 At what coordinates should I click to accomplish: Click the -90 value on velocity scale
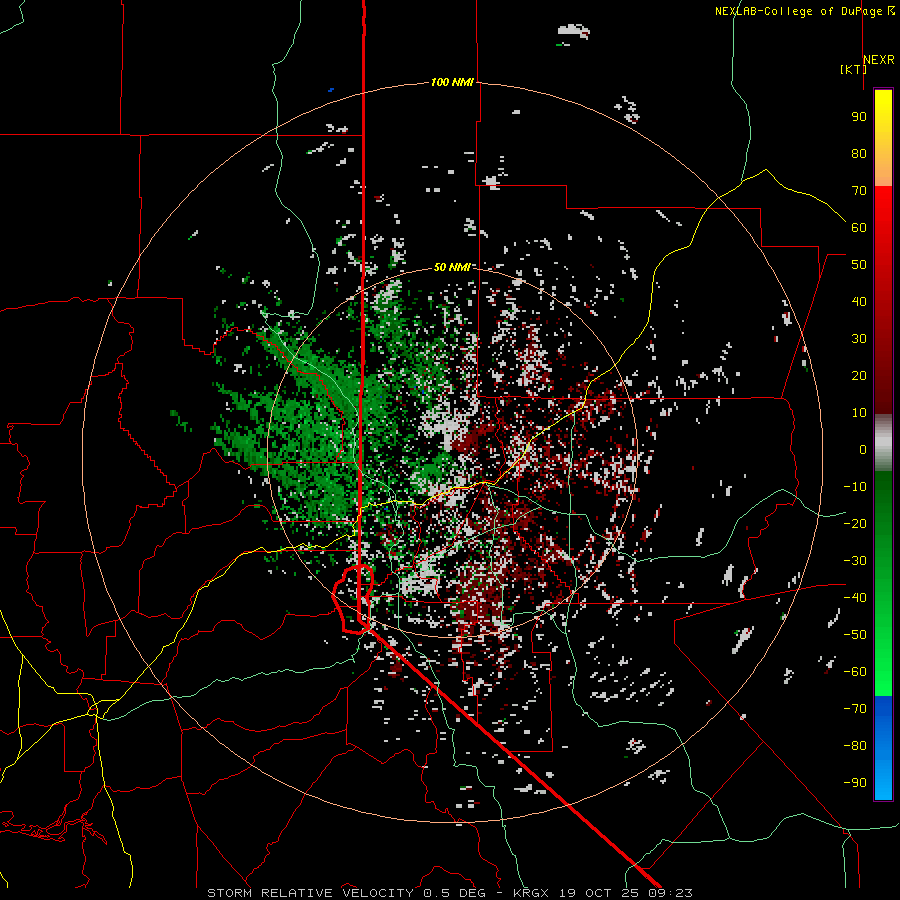click(855, 783)
